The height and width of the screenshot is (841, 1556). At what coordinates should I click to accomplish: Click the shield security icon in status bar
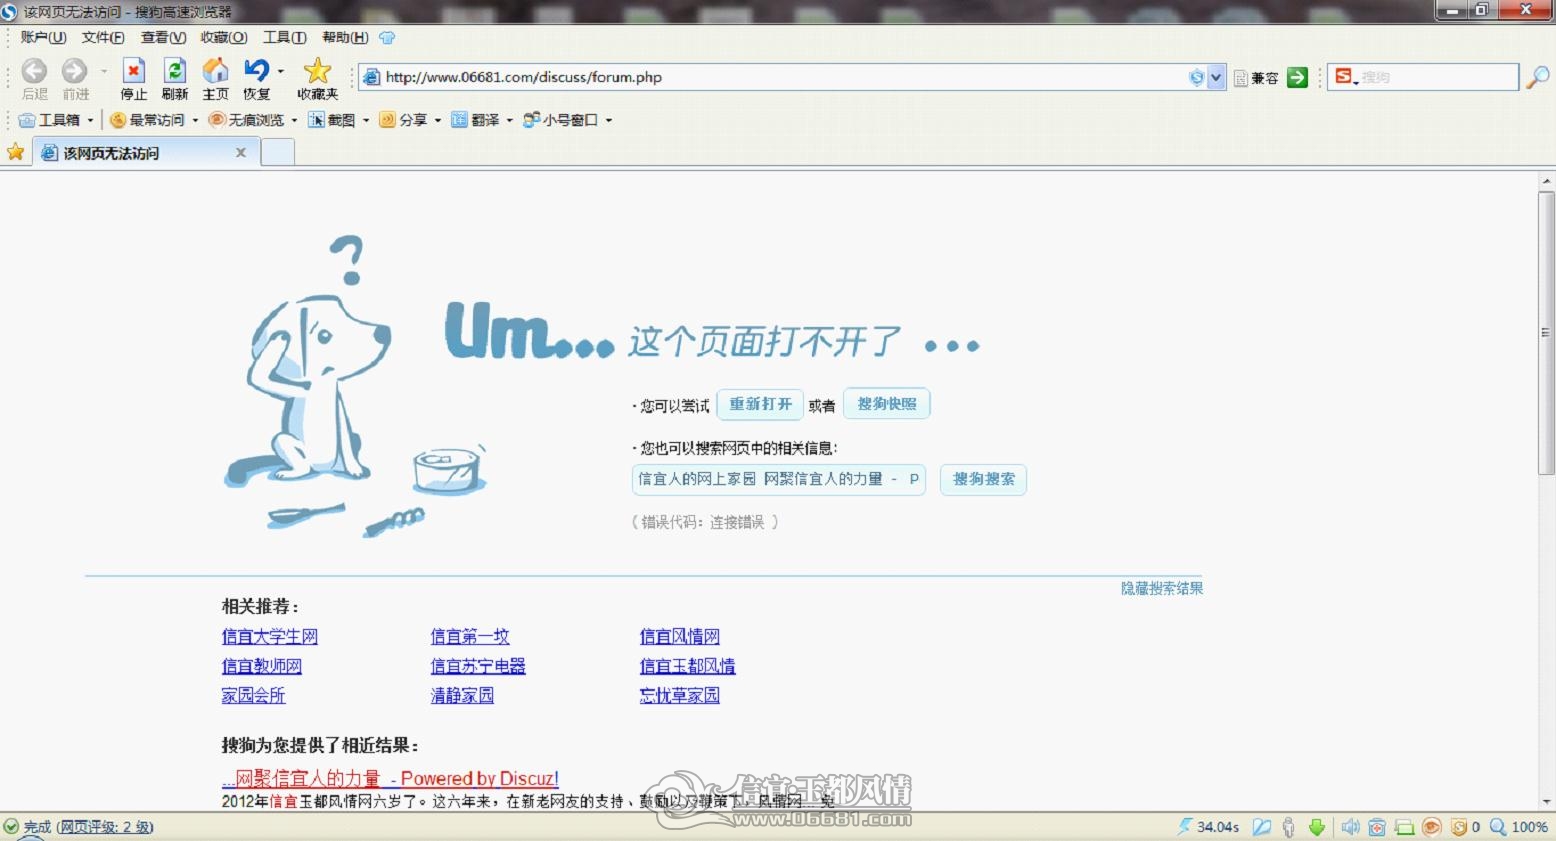pos(1459,827)
